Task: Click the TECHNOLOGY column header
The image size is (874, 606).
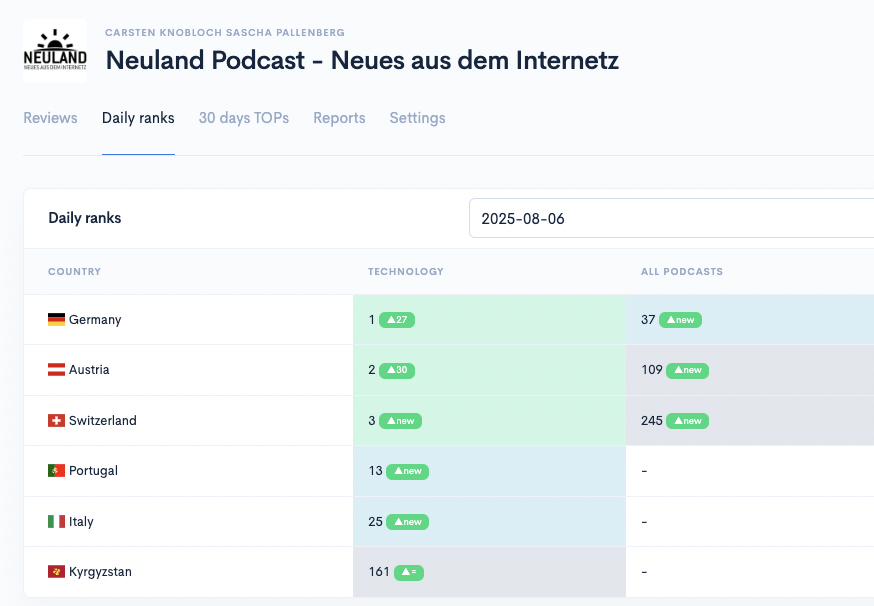Action: click(x=406, y=272)
